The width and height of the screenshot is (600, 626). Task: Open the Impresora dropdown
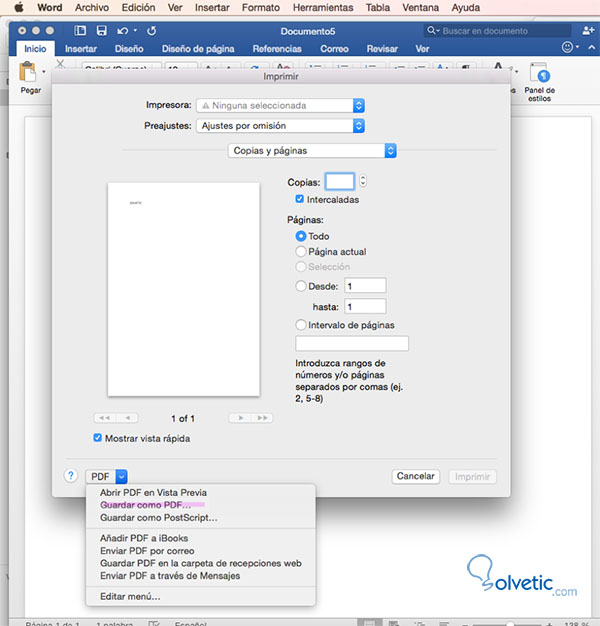281,105
